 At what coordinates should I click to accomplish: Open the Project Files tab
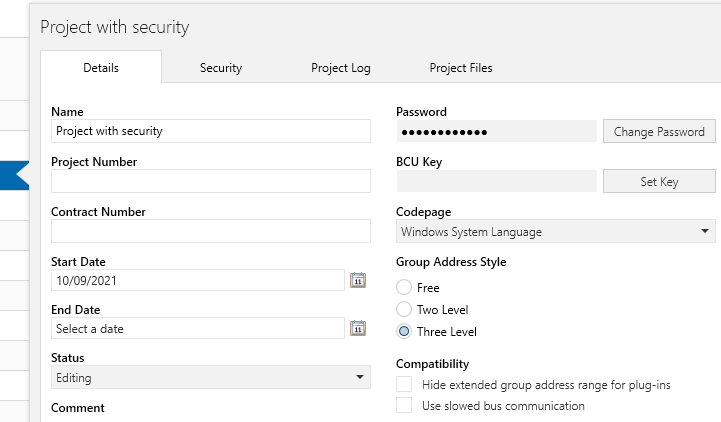point(461,68)
